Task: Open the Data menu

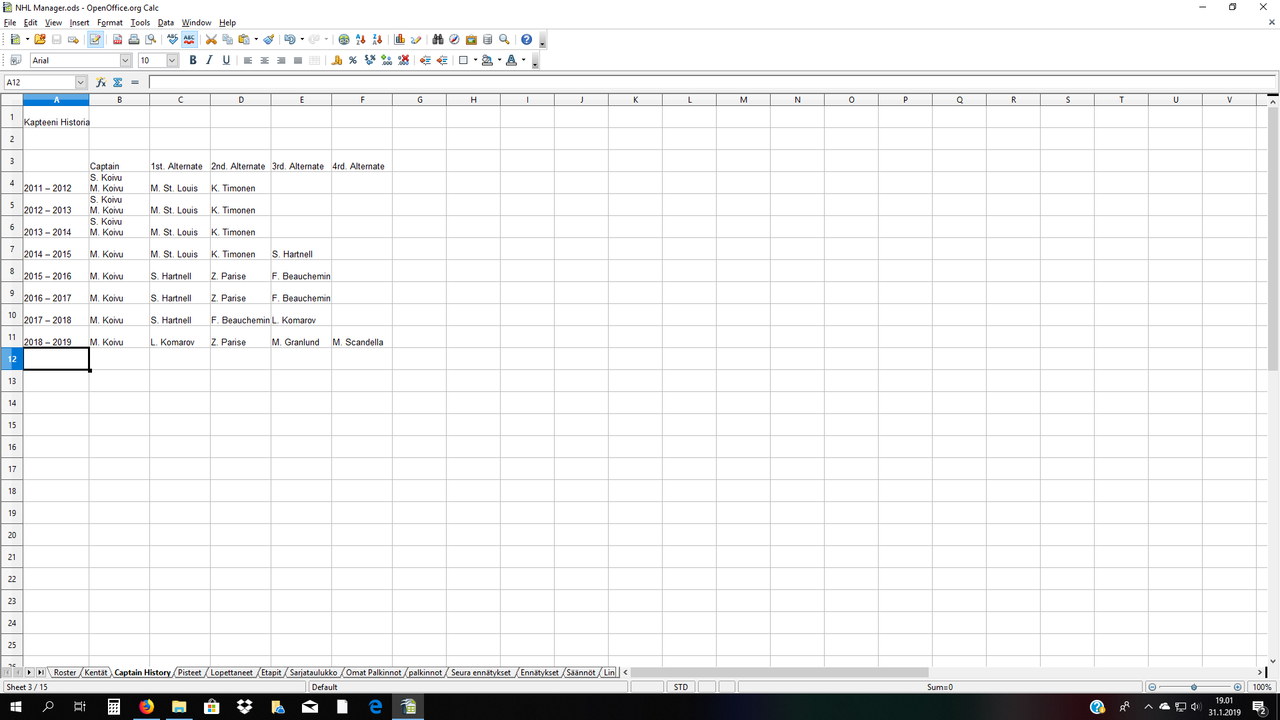Action: point(166,22)
